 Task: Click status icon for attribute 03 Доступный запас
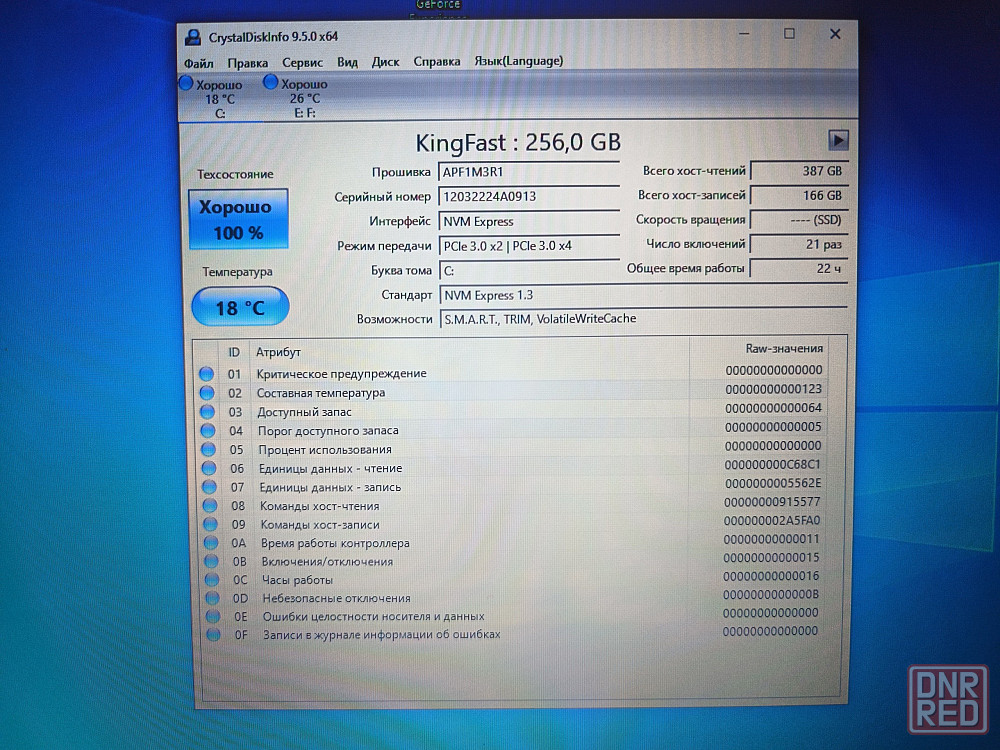coord(207,412)
